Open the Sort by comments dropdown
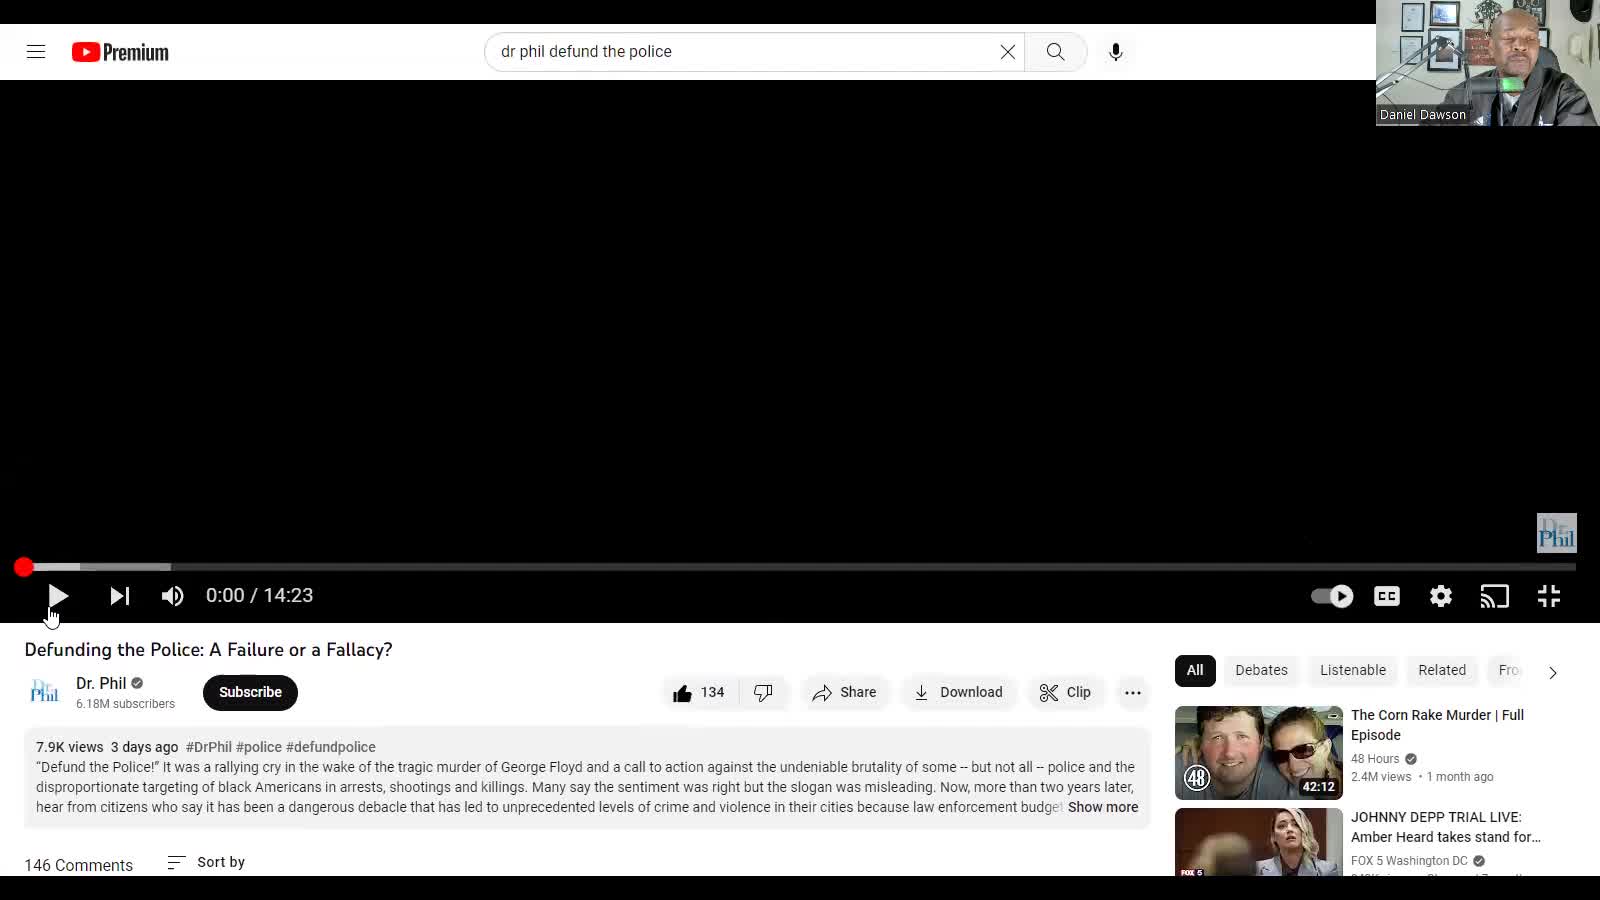 click(206, 862)
